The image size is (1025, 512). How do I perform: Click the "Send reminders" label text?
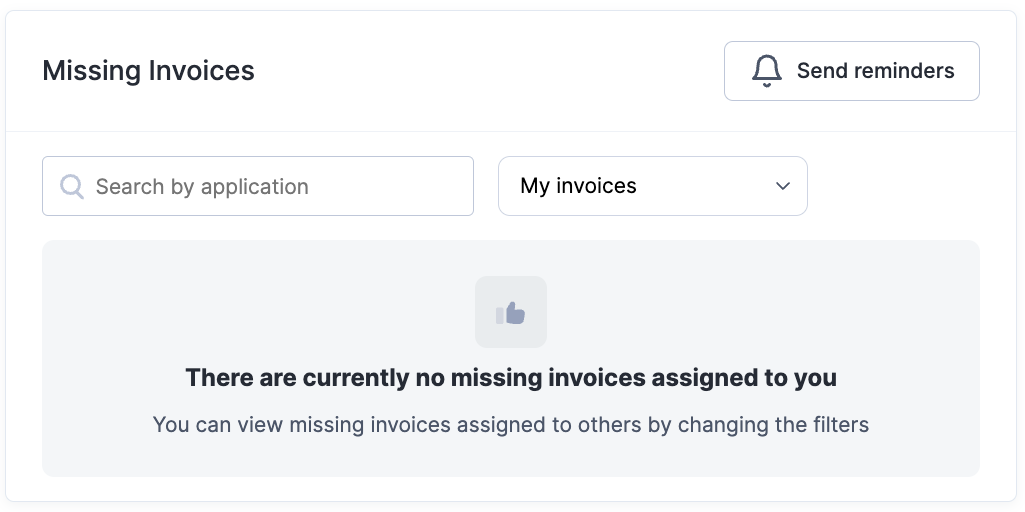[875, 71]
